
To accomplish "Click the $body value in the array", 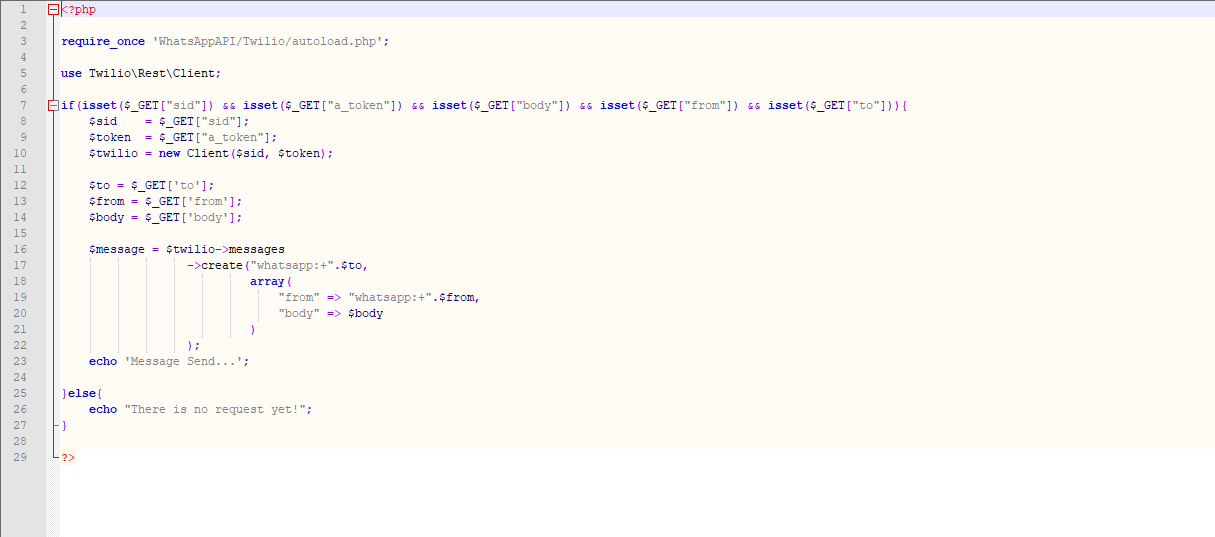I will 365,313.
